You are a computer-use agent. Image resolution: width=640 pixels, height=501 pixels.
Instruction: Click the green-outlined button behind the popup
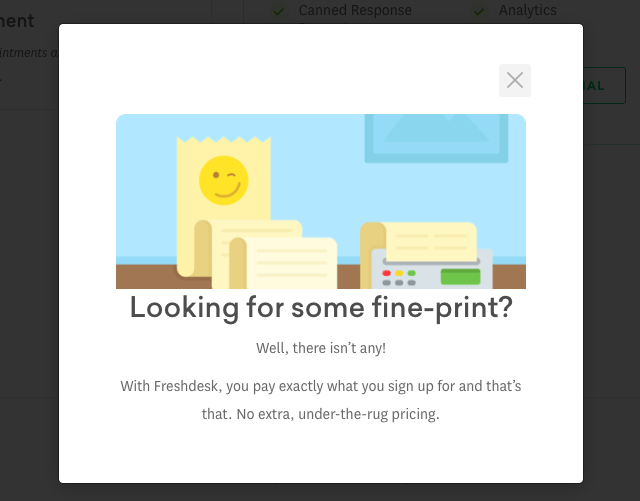pyautogui.click(x=605, y=86)
